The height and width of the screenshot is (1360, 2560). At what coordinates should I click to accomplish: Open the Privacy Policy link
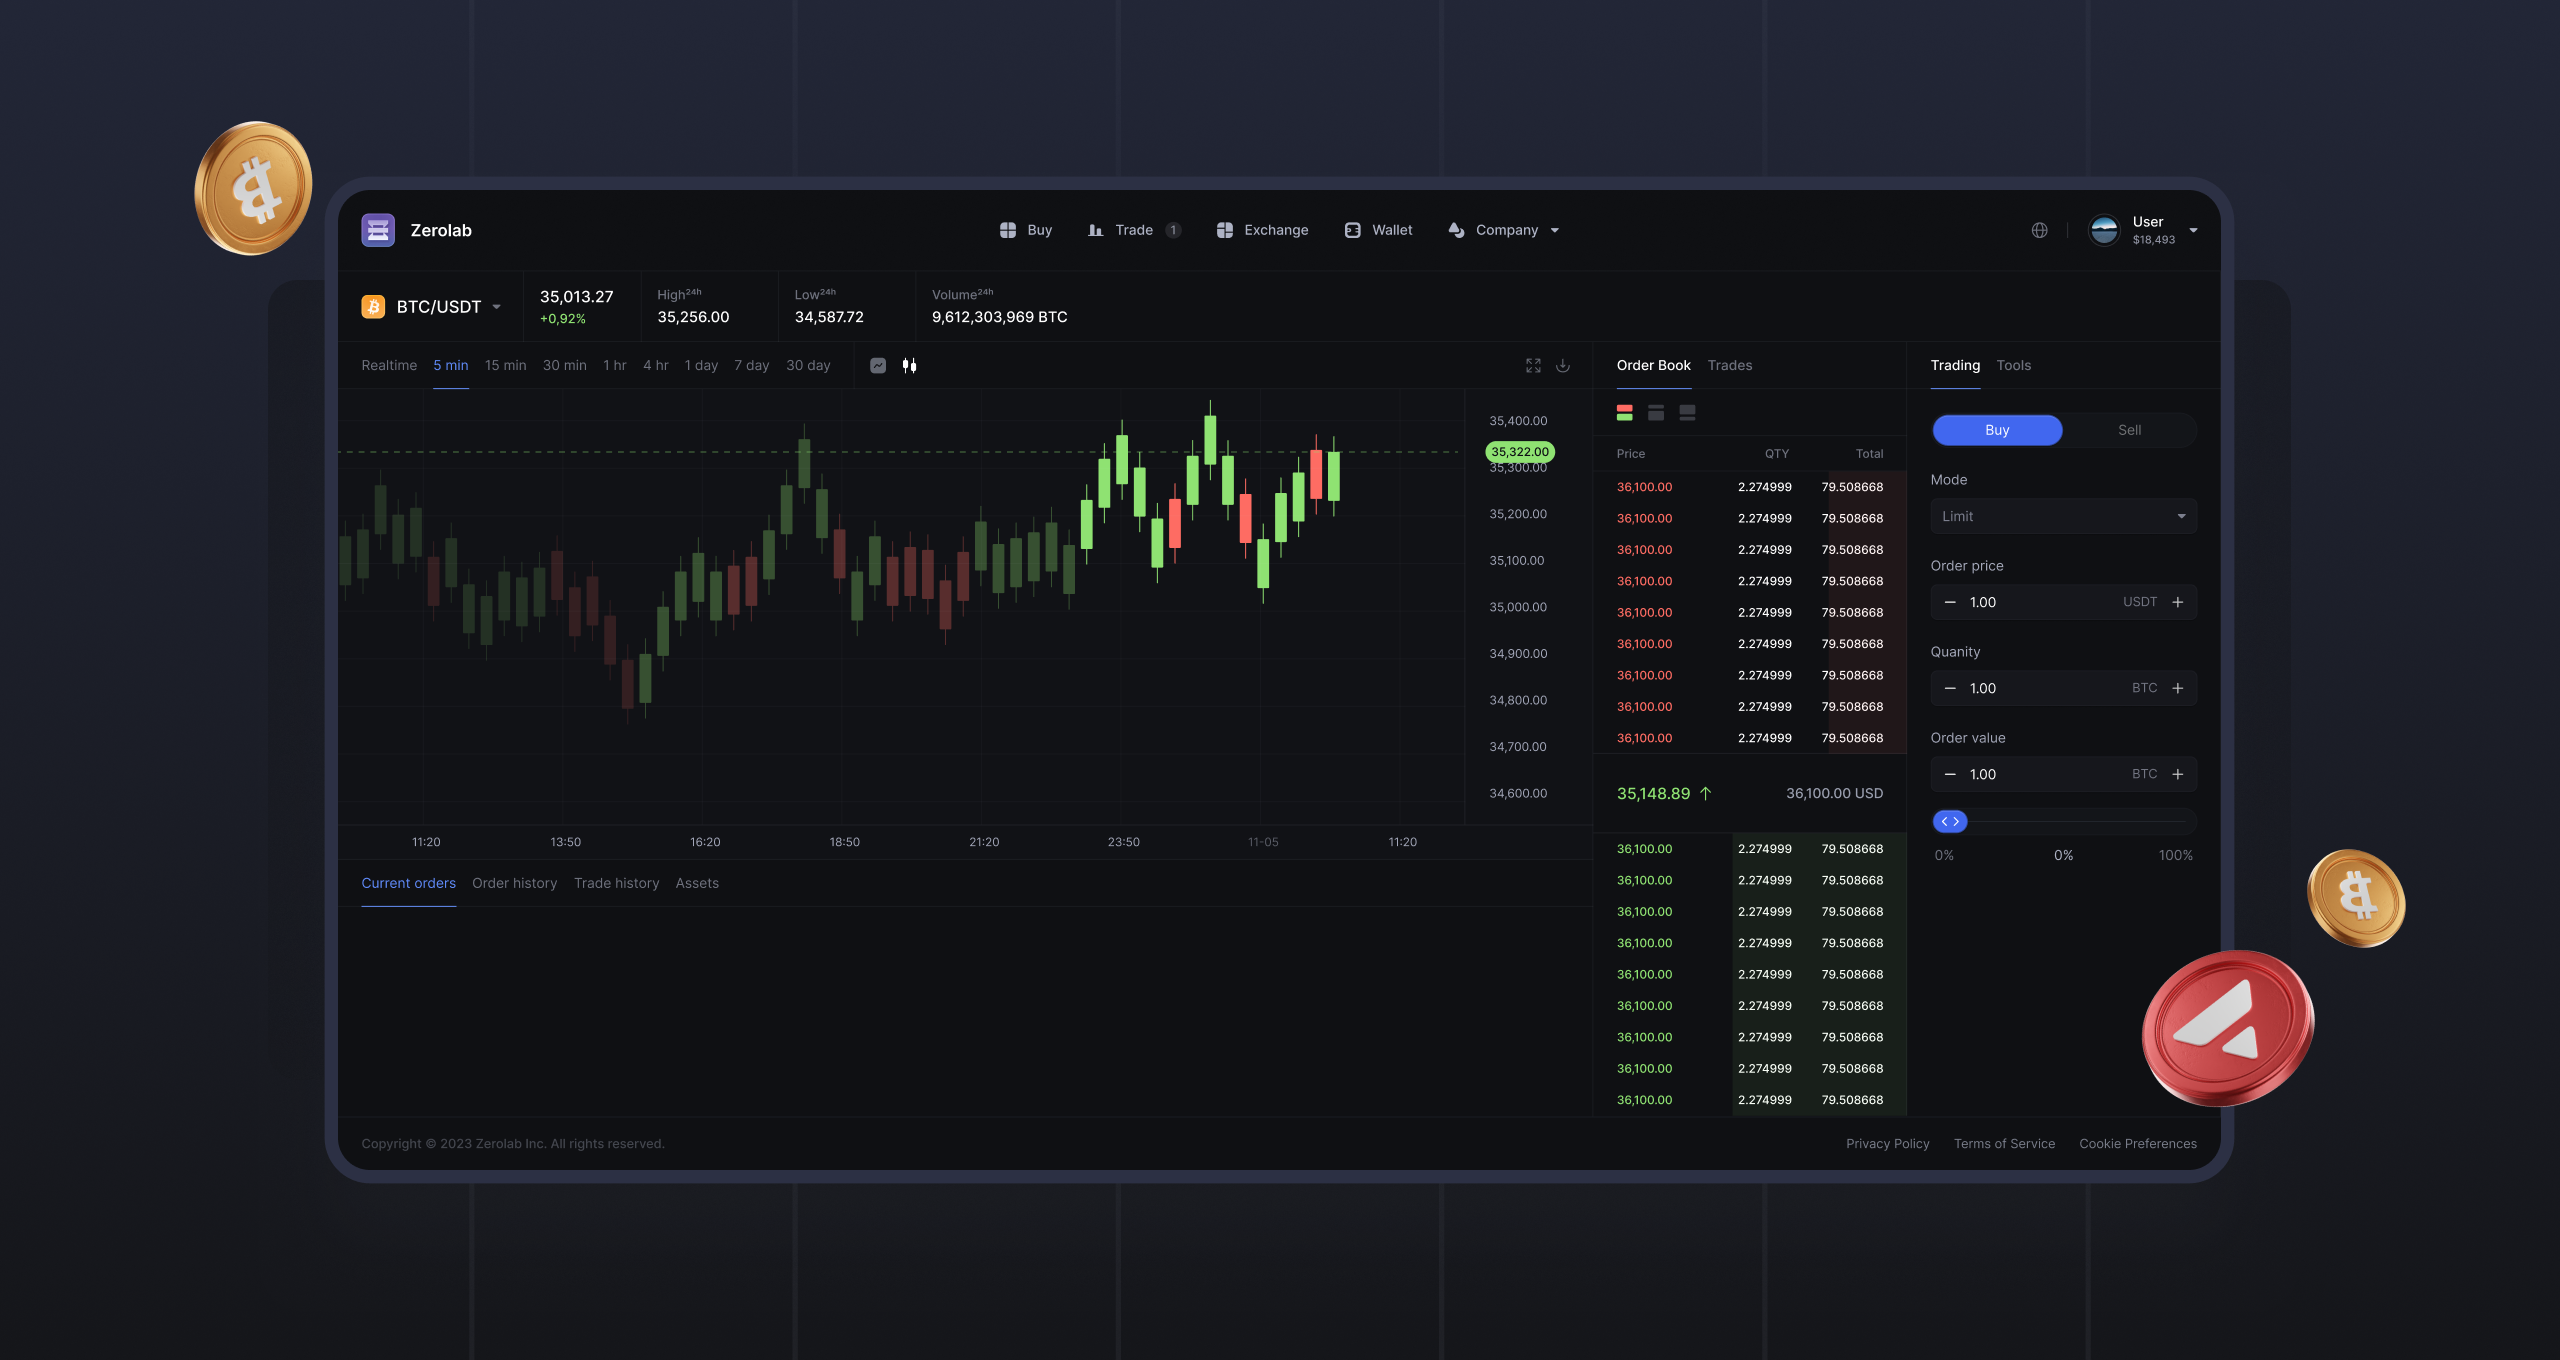point(1887,1144)
